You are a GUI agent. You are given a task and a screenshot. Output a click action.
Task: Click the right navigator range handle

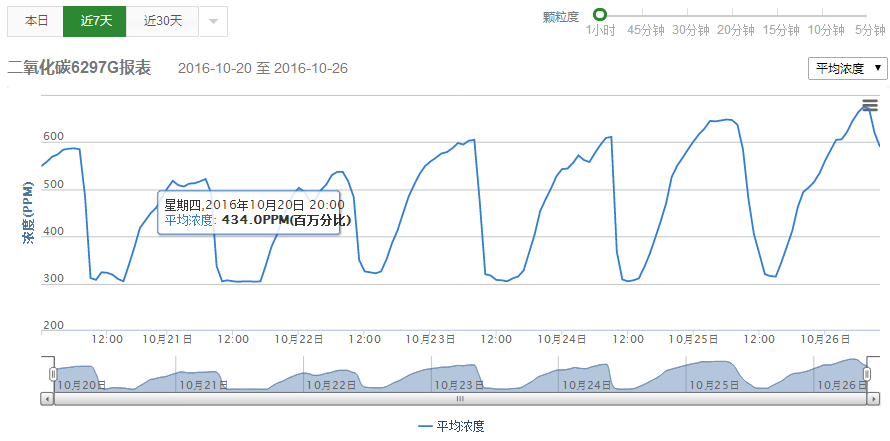pos(868,374)
